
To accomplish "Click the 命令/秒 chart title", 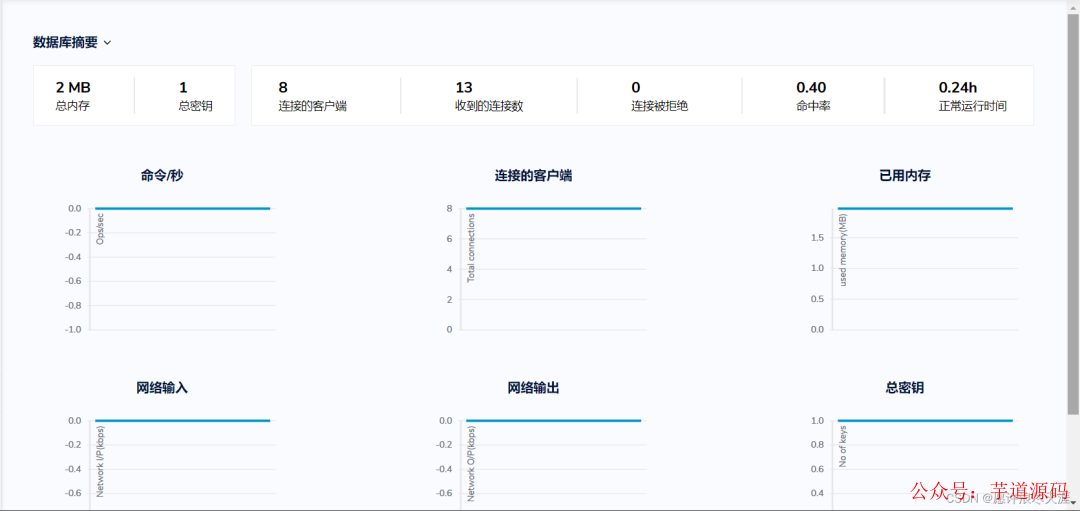I will click(x=162, y=176).
